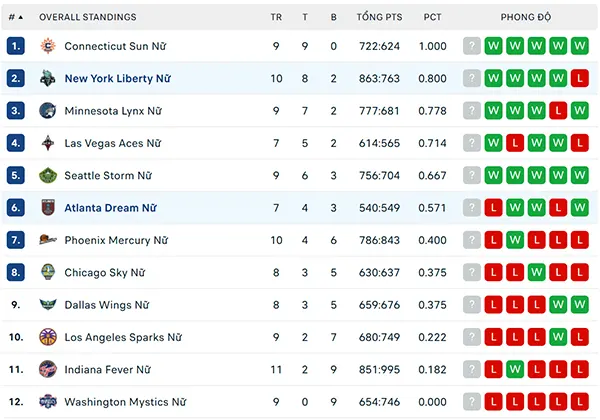Click the gray question mark in Seattle Storm row
Screen dimensions: 600x420
click(x=472, y=176)
